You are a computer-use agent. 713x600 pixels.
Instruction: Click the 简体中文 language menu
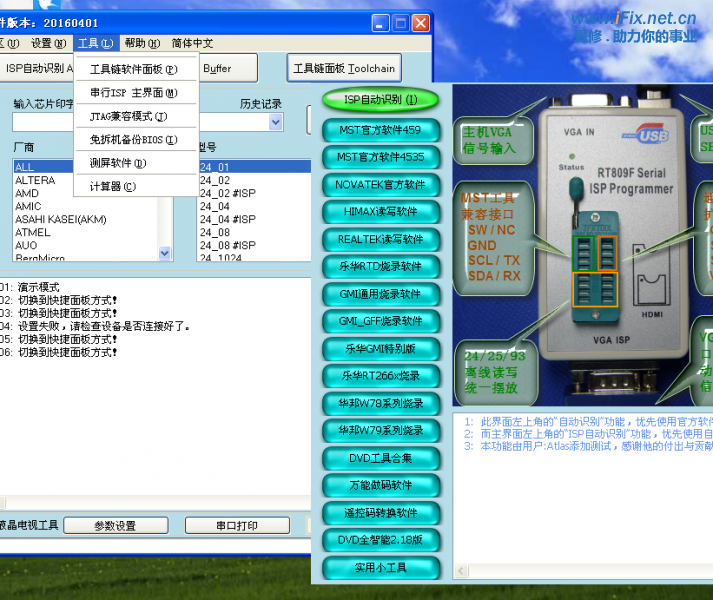click(192, 43)
